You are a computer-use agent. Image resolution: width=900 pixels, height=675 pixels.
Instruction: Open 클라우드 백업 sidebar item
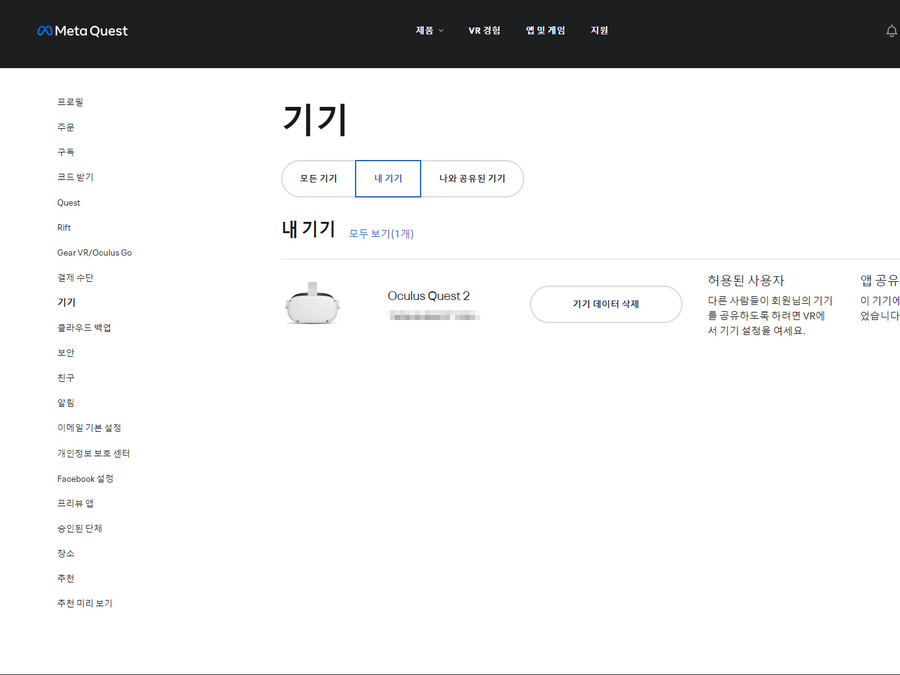pyautogui.click(x=84, y=328)
